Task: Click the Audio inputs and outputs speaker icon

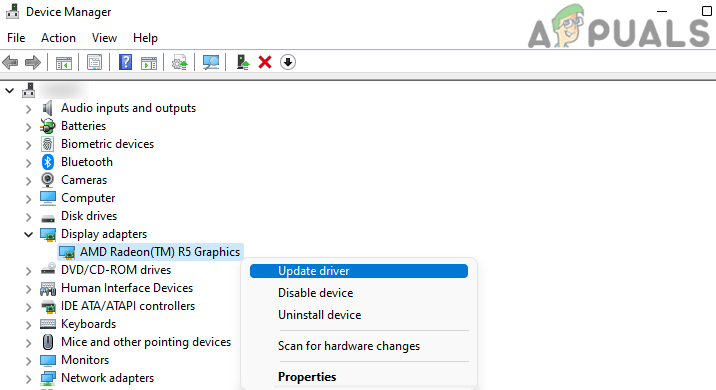Action: (x=47, y=108)
